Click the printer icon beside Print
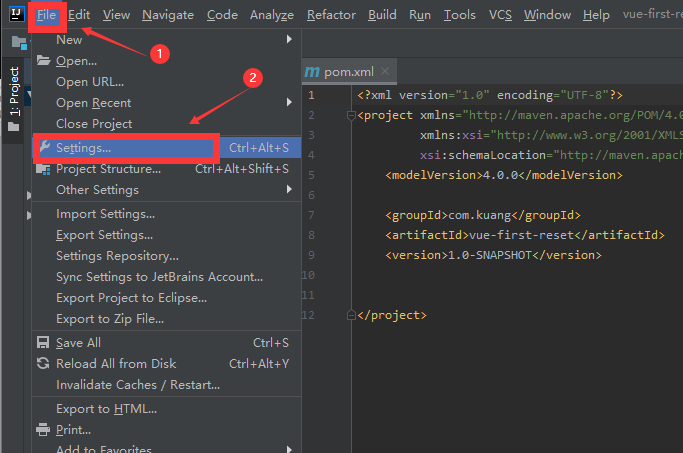683x453 pixels. pos(43,430)
